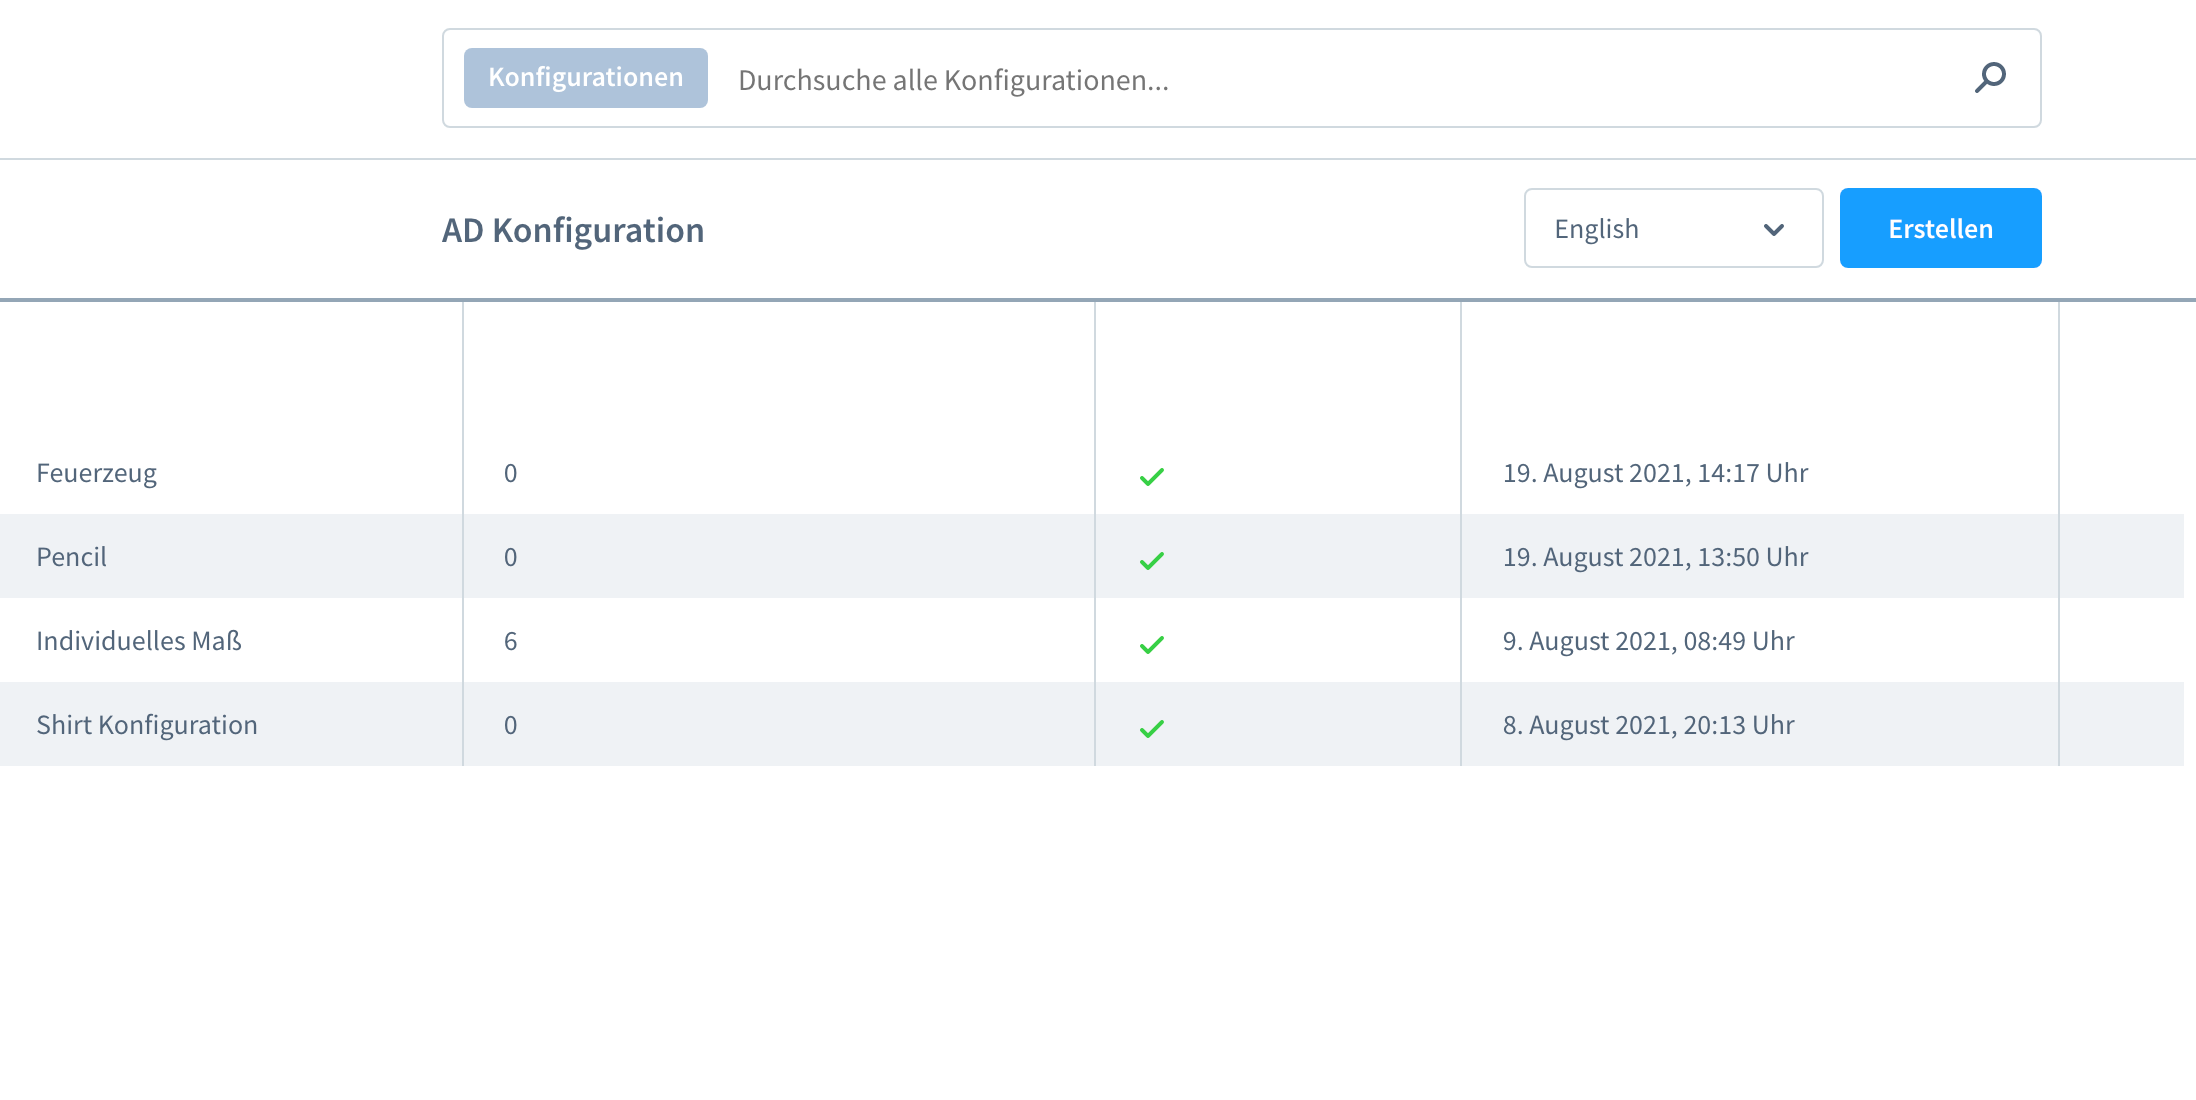Click date 19. August 2021, 14:17 Uhr
Screen dimensions: 2196x1100
click(x=1655, y=473)
